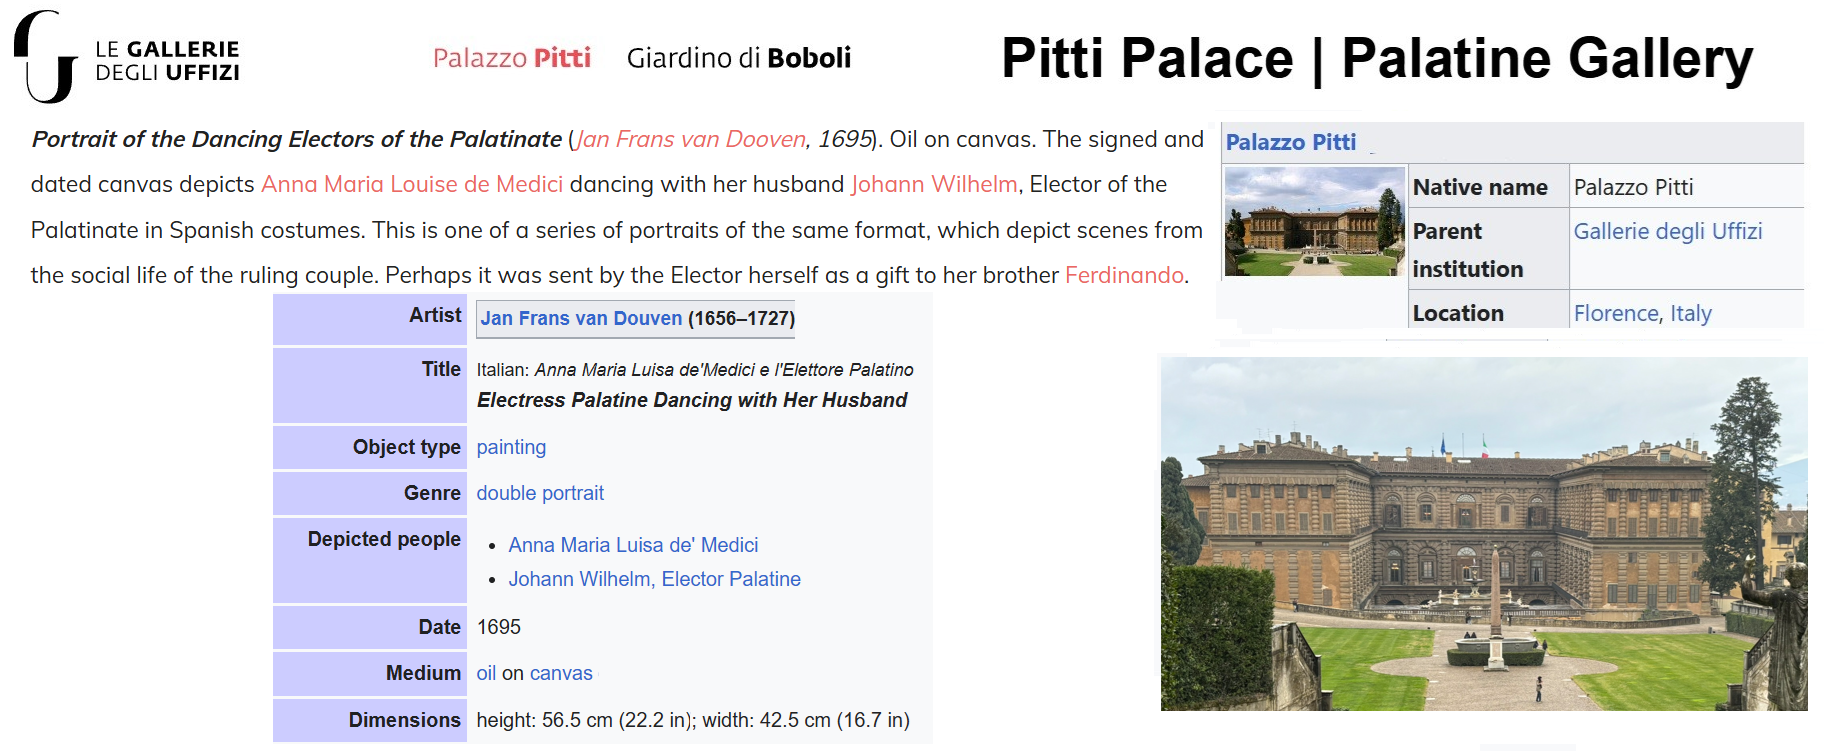The width and height of the screenshot is (1824, 751).
Task: Select the Jan Frans van Douven artist link
Action: [581, 318]
